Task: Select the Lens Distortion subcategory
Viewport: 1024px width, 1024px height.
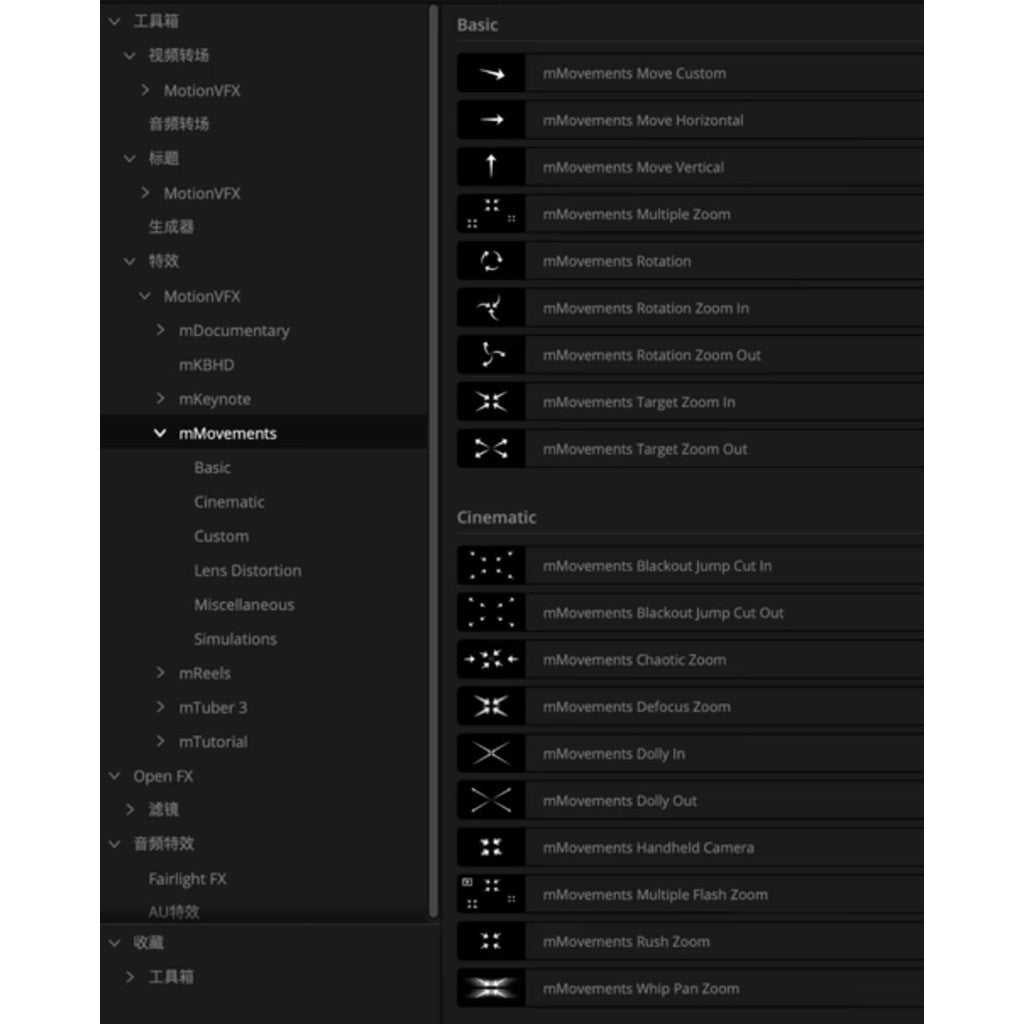Action: pos(248,570)
